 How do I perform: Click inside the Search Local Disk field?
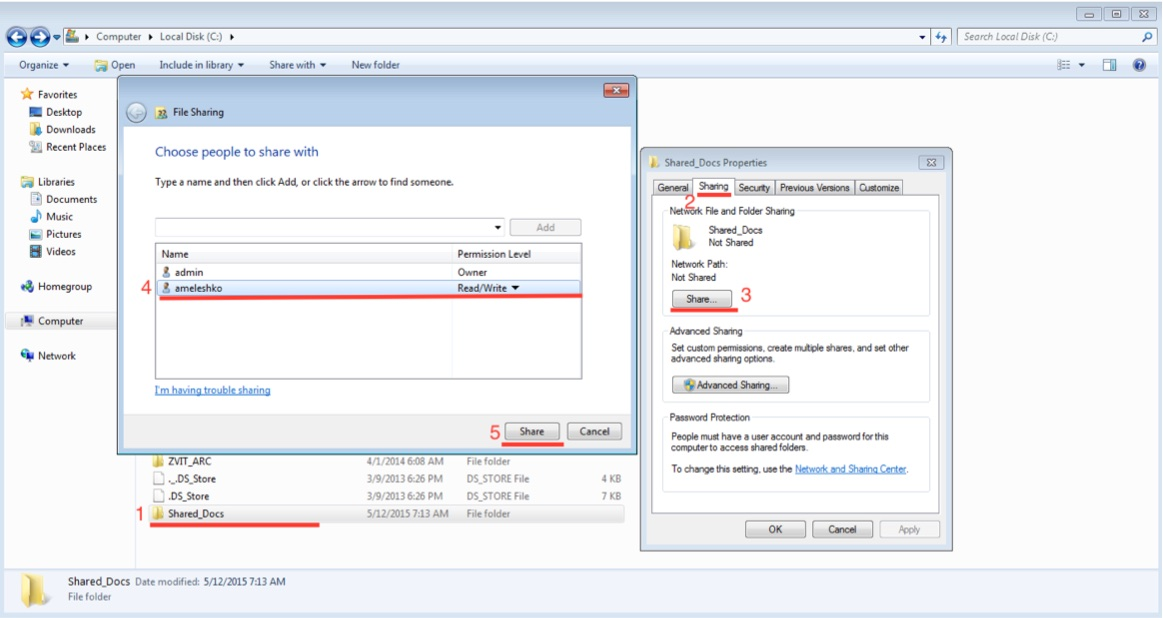[x=1050, y=36]
